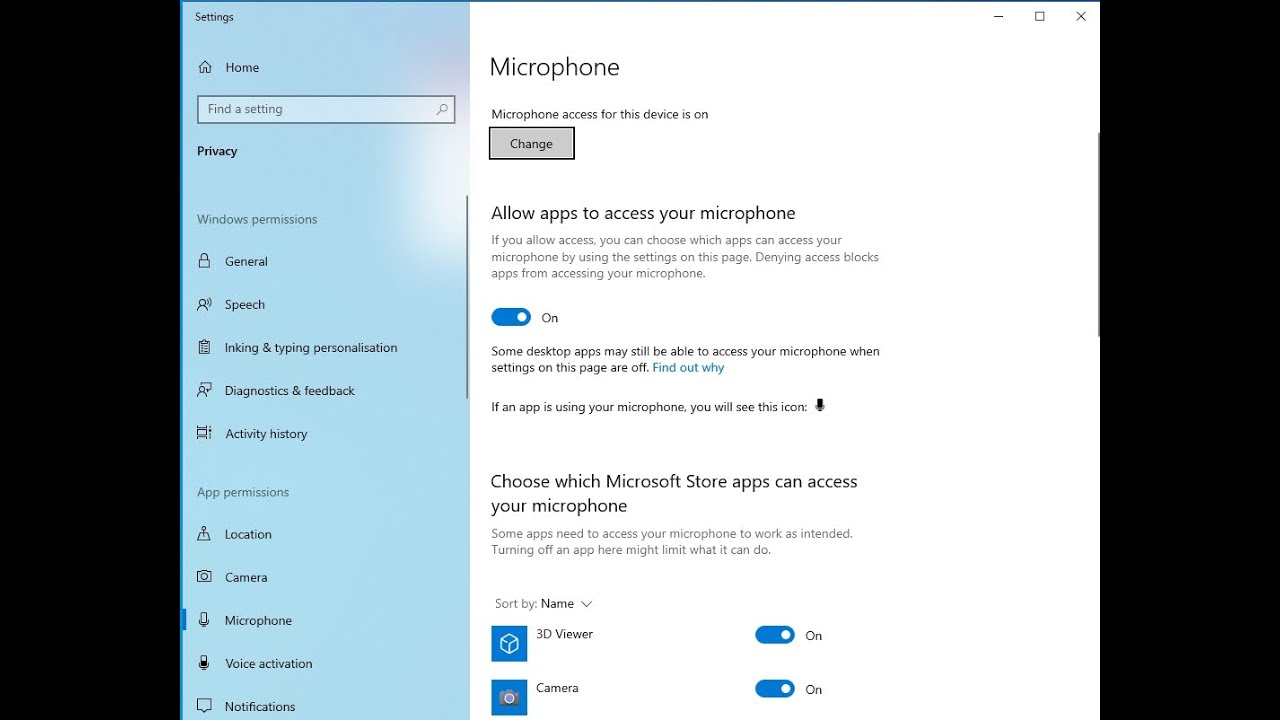Toggle microphone access for 3D Viewer

775,635
